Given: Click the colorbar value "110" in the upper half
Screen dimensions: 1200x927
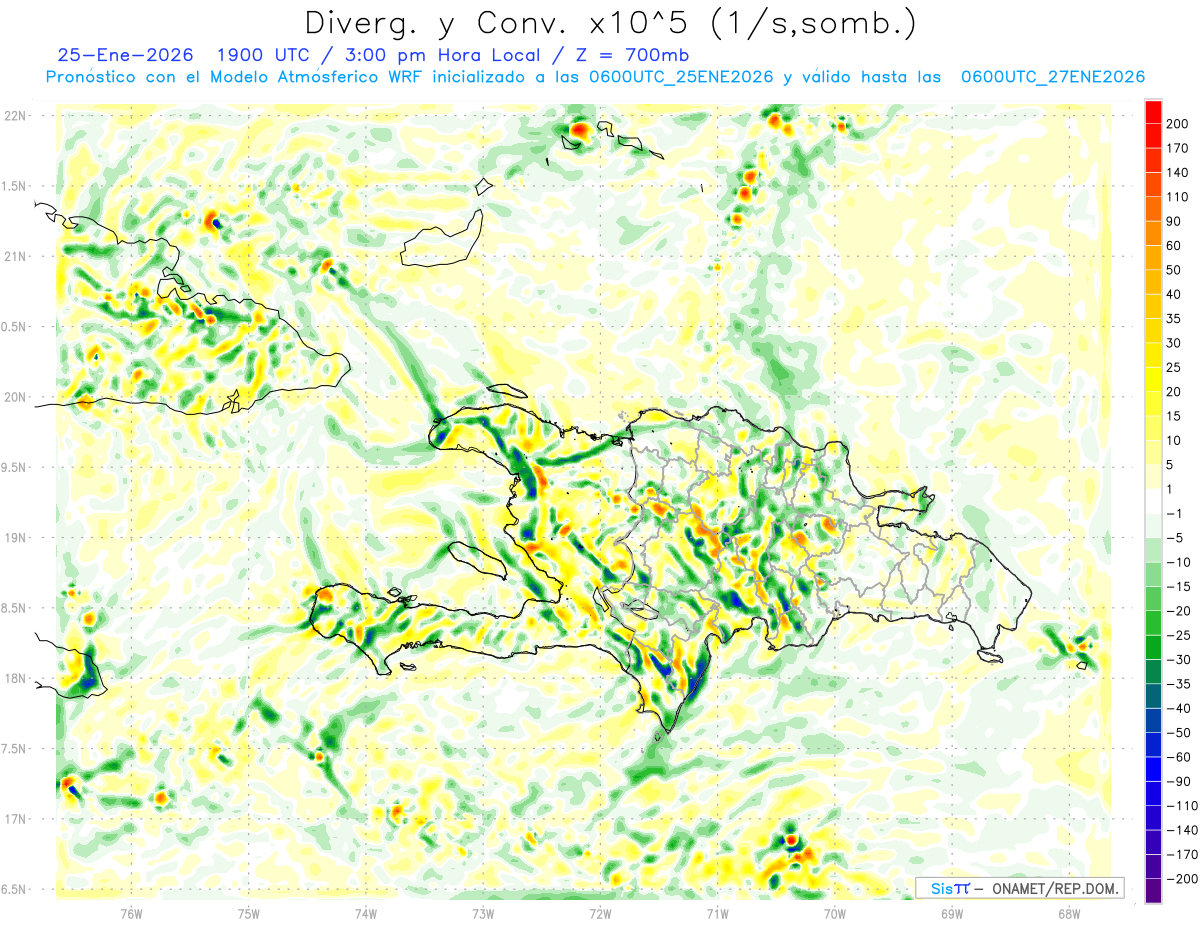Looking at the screenshot, I should (x=1178, y=197).
